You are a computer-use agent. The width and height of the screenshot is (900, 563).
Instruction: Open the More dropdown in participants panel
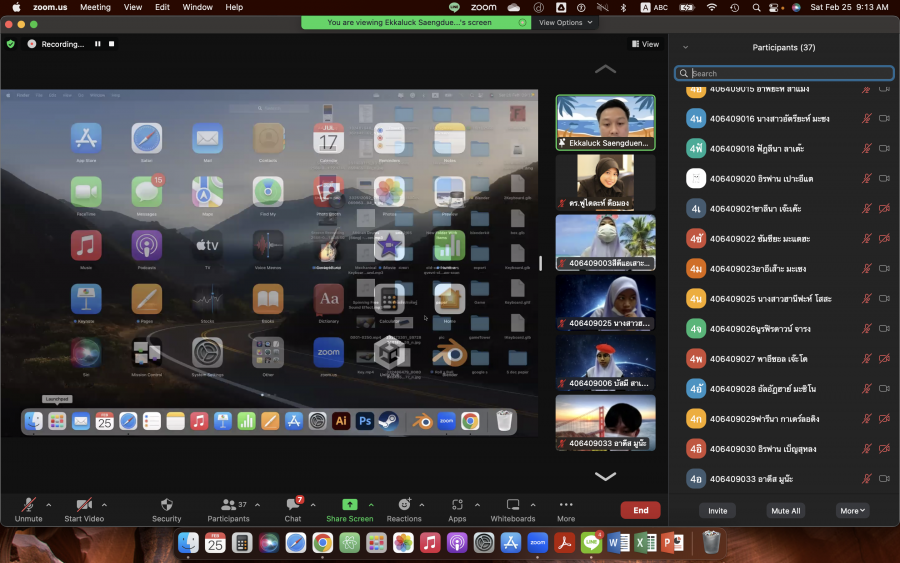[x=852, y=510]
